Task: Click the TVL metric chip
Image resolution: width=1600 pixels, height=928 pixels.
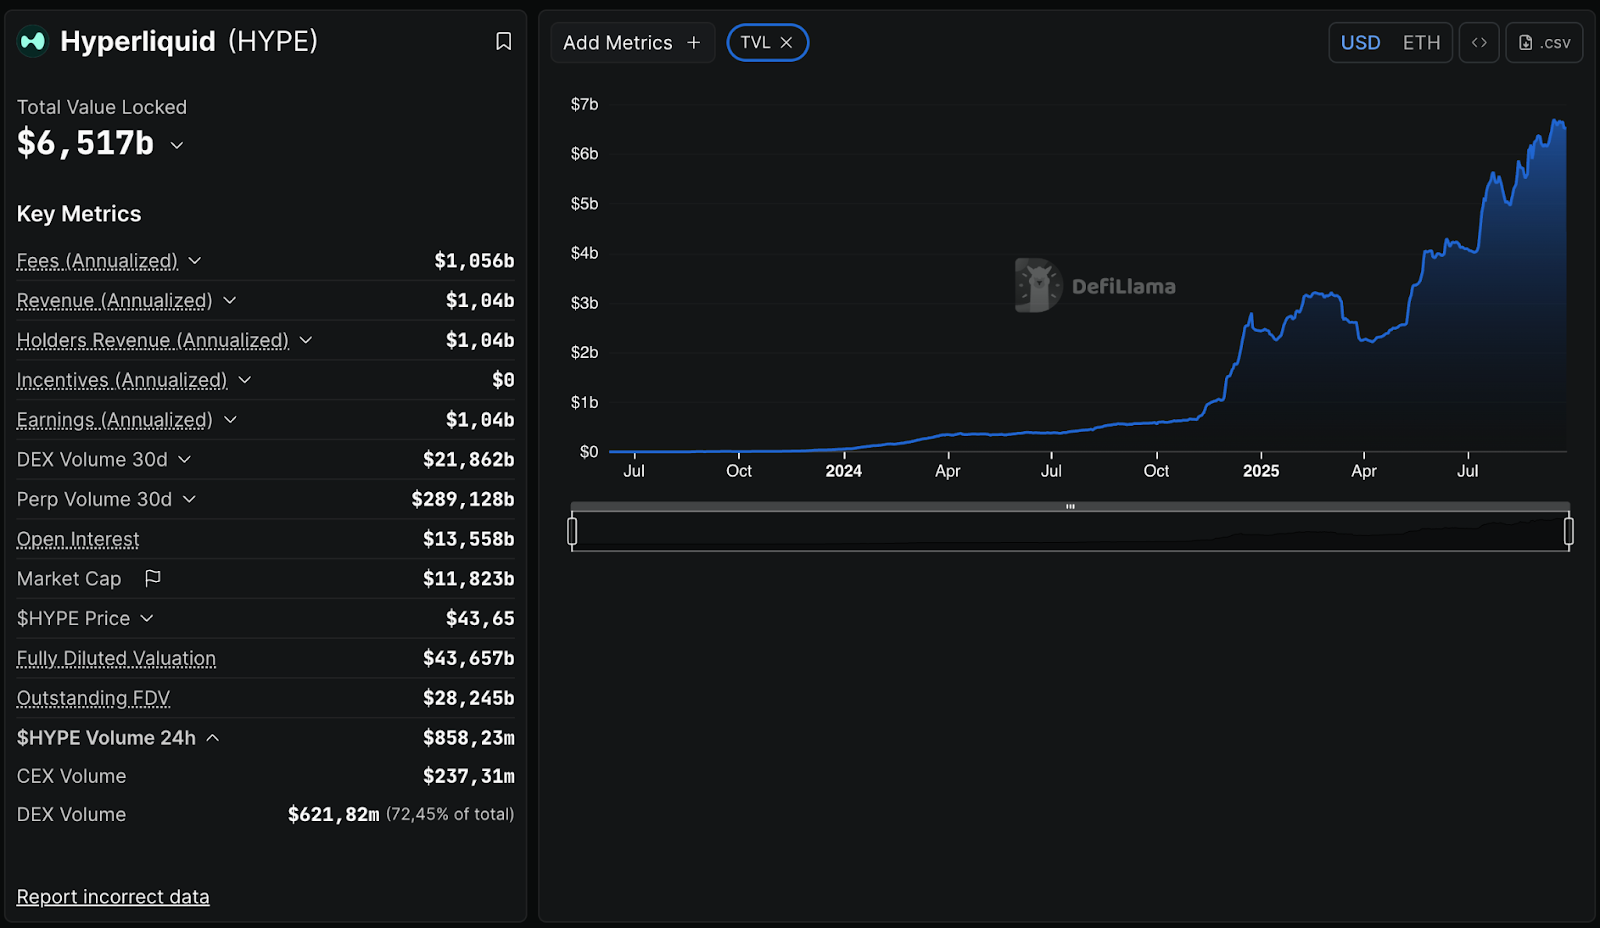Action: [767, 42]
